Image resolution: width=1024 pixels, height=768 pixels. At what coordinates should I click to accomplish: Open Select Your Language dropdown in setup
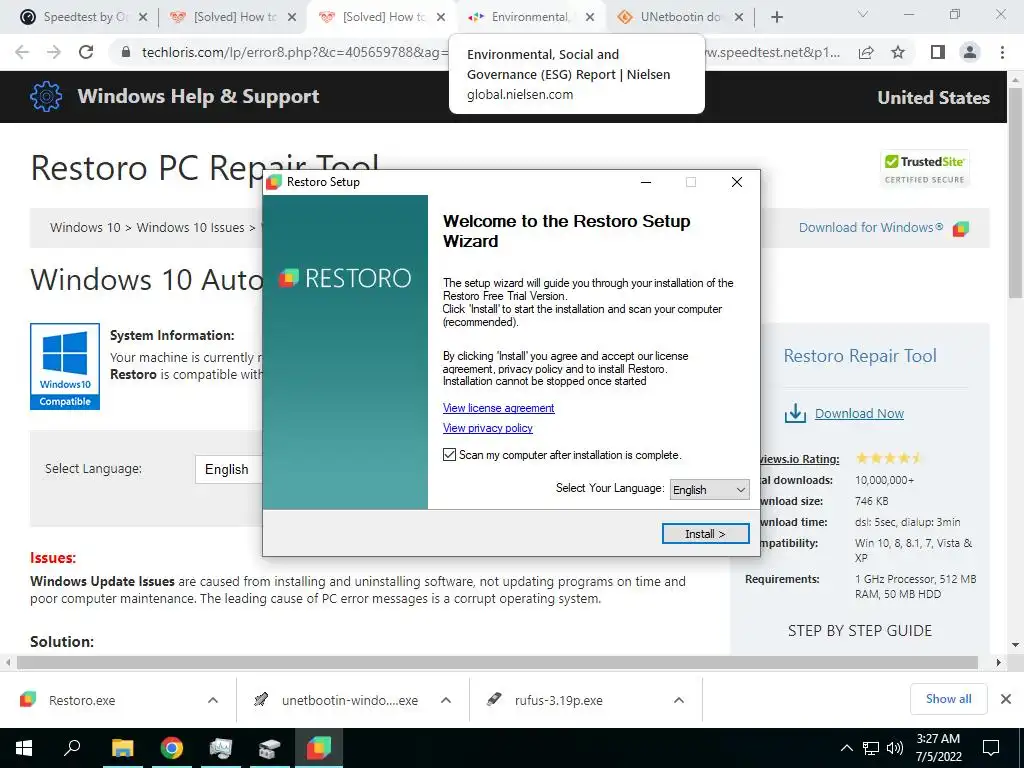[x=709, y=489]
